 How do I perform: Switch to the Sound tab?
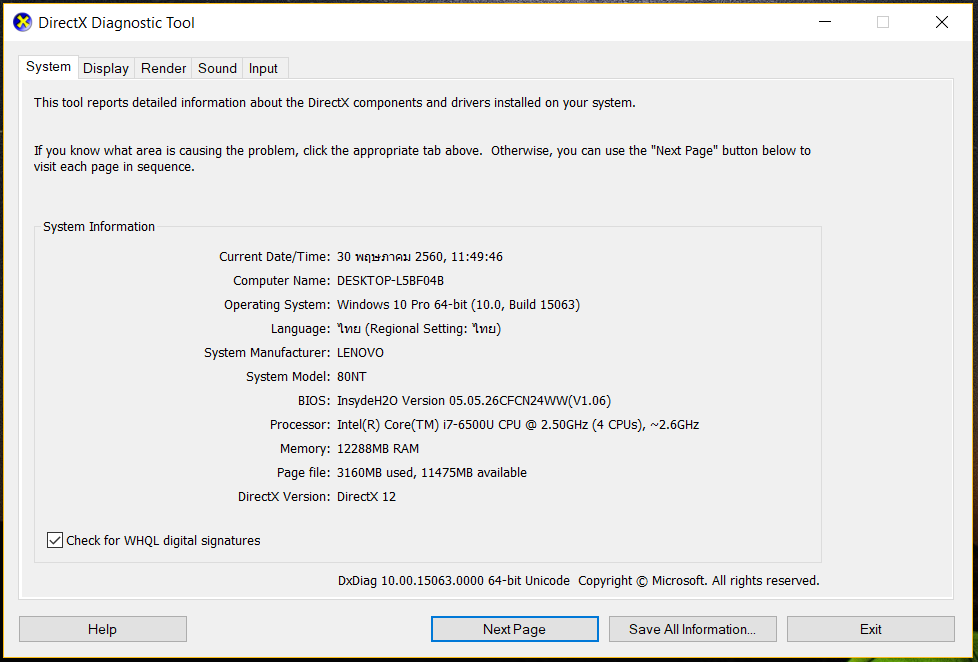pyautogui.click(x=217, y=69)
